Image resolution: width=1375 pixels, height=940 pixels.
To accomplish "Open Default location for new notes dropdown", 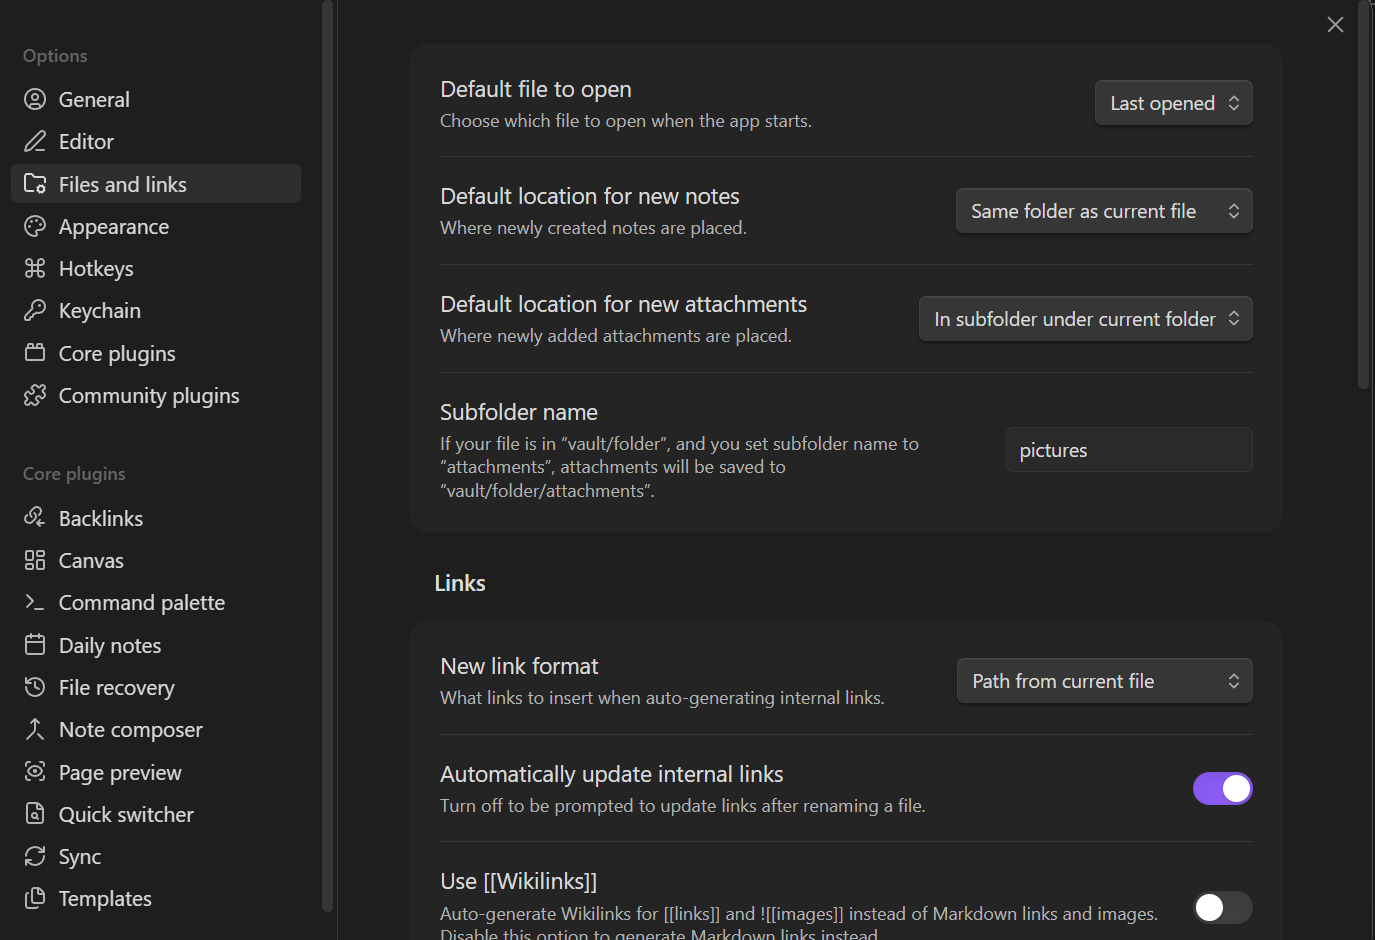I will [1104, 211].
